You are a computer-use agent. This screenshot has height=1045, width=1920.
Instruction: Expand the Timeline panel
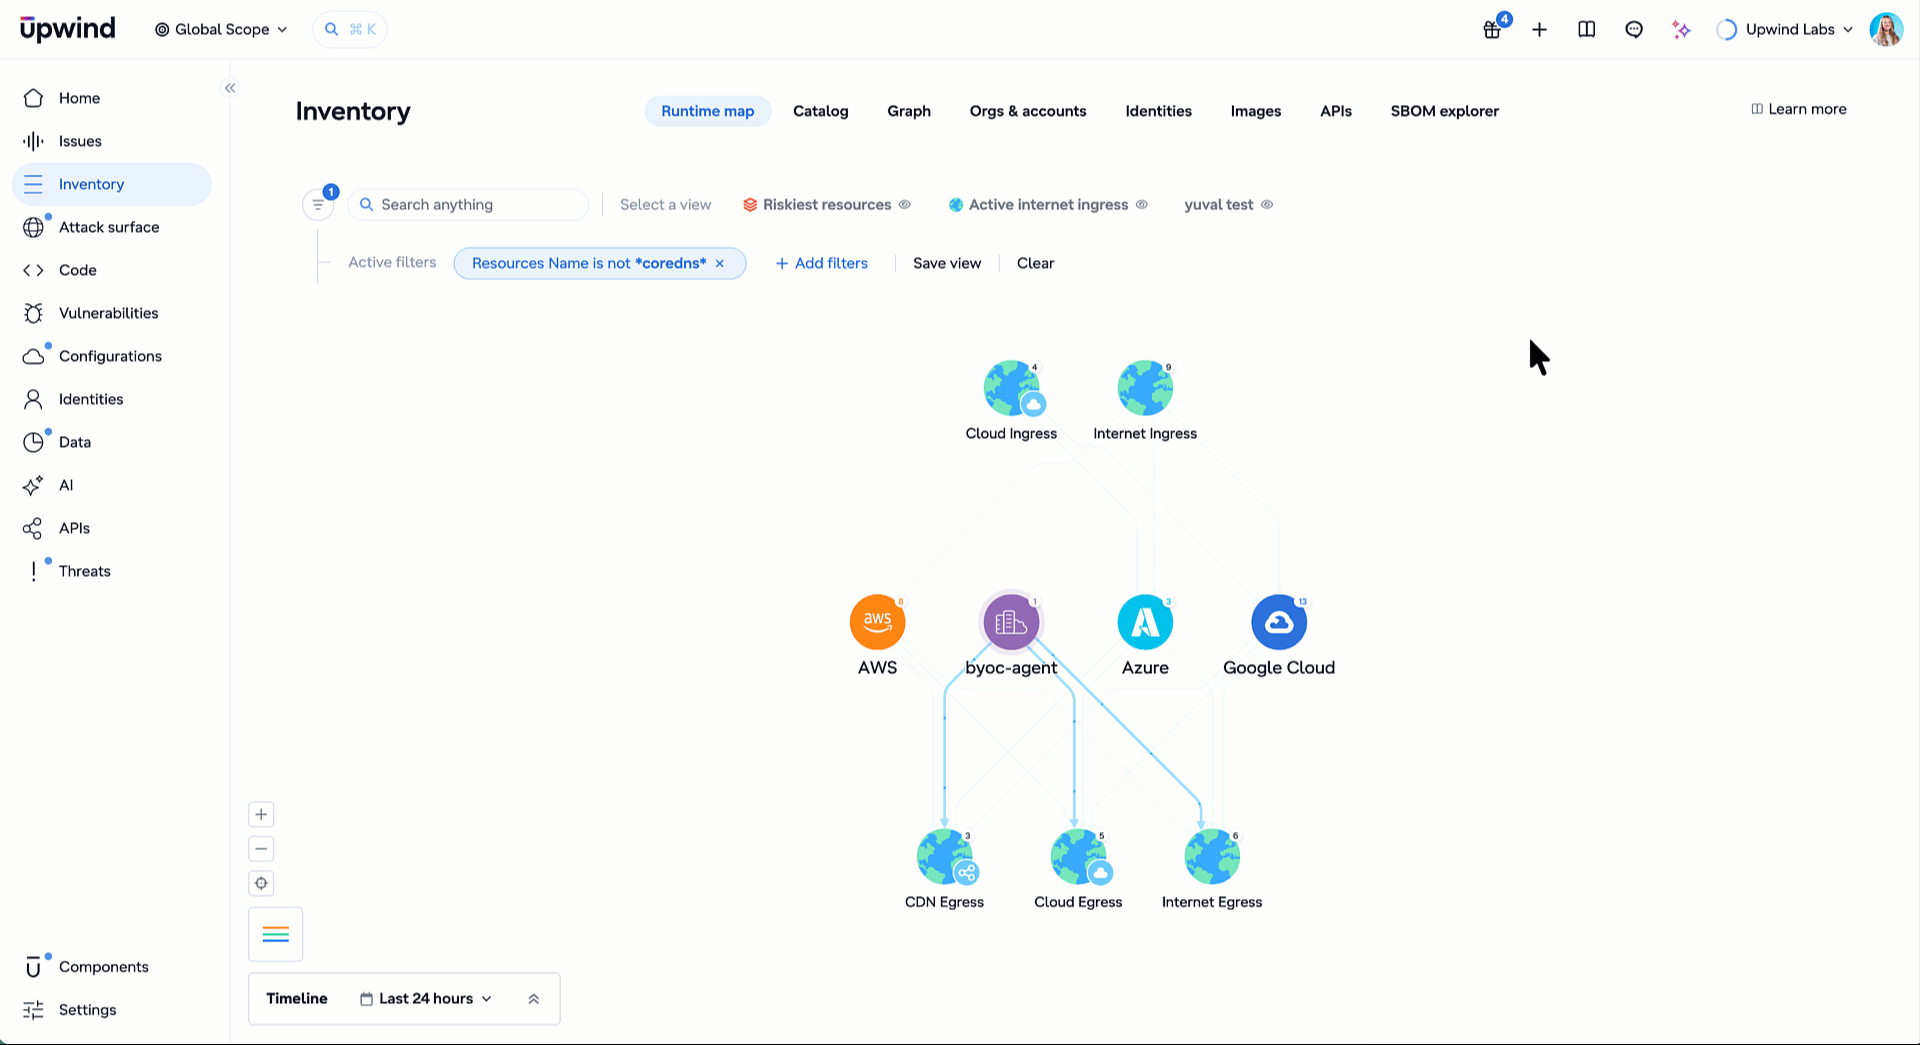point(534,998)
